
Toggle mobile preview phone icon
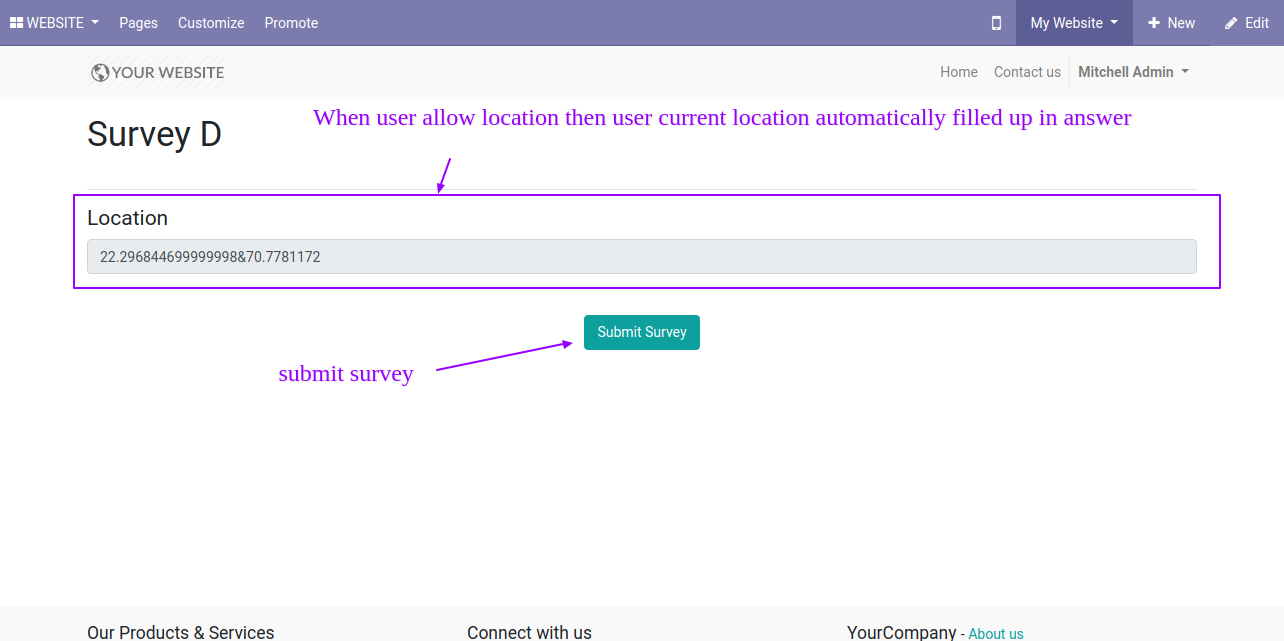[996, 23]
